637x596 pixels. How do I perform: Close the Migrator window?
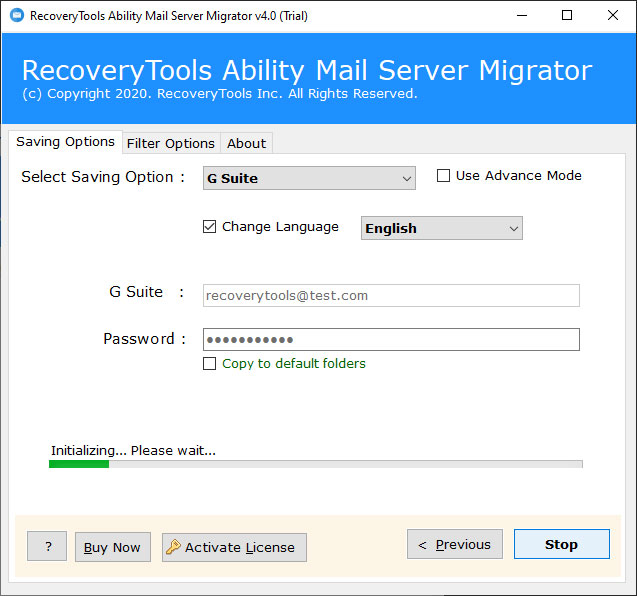tap(613, 15)
